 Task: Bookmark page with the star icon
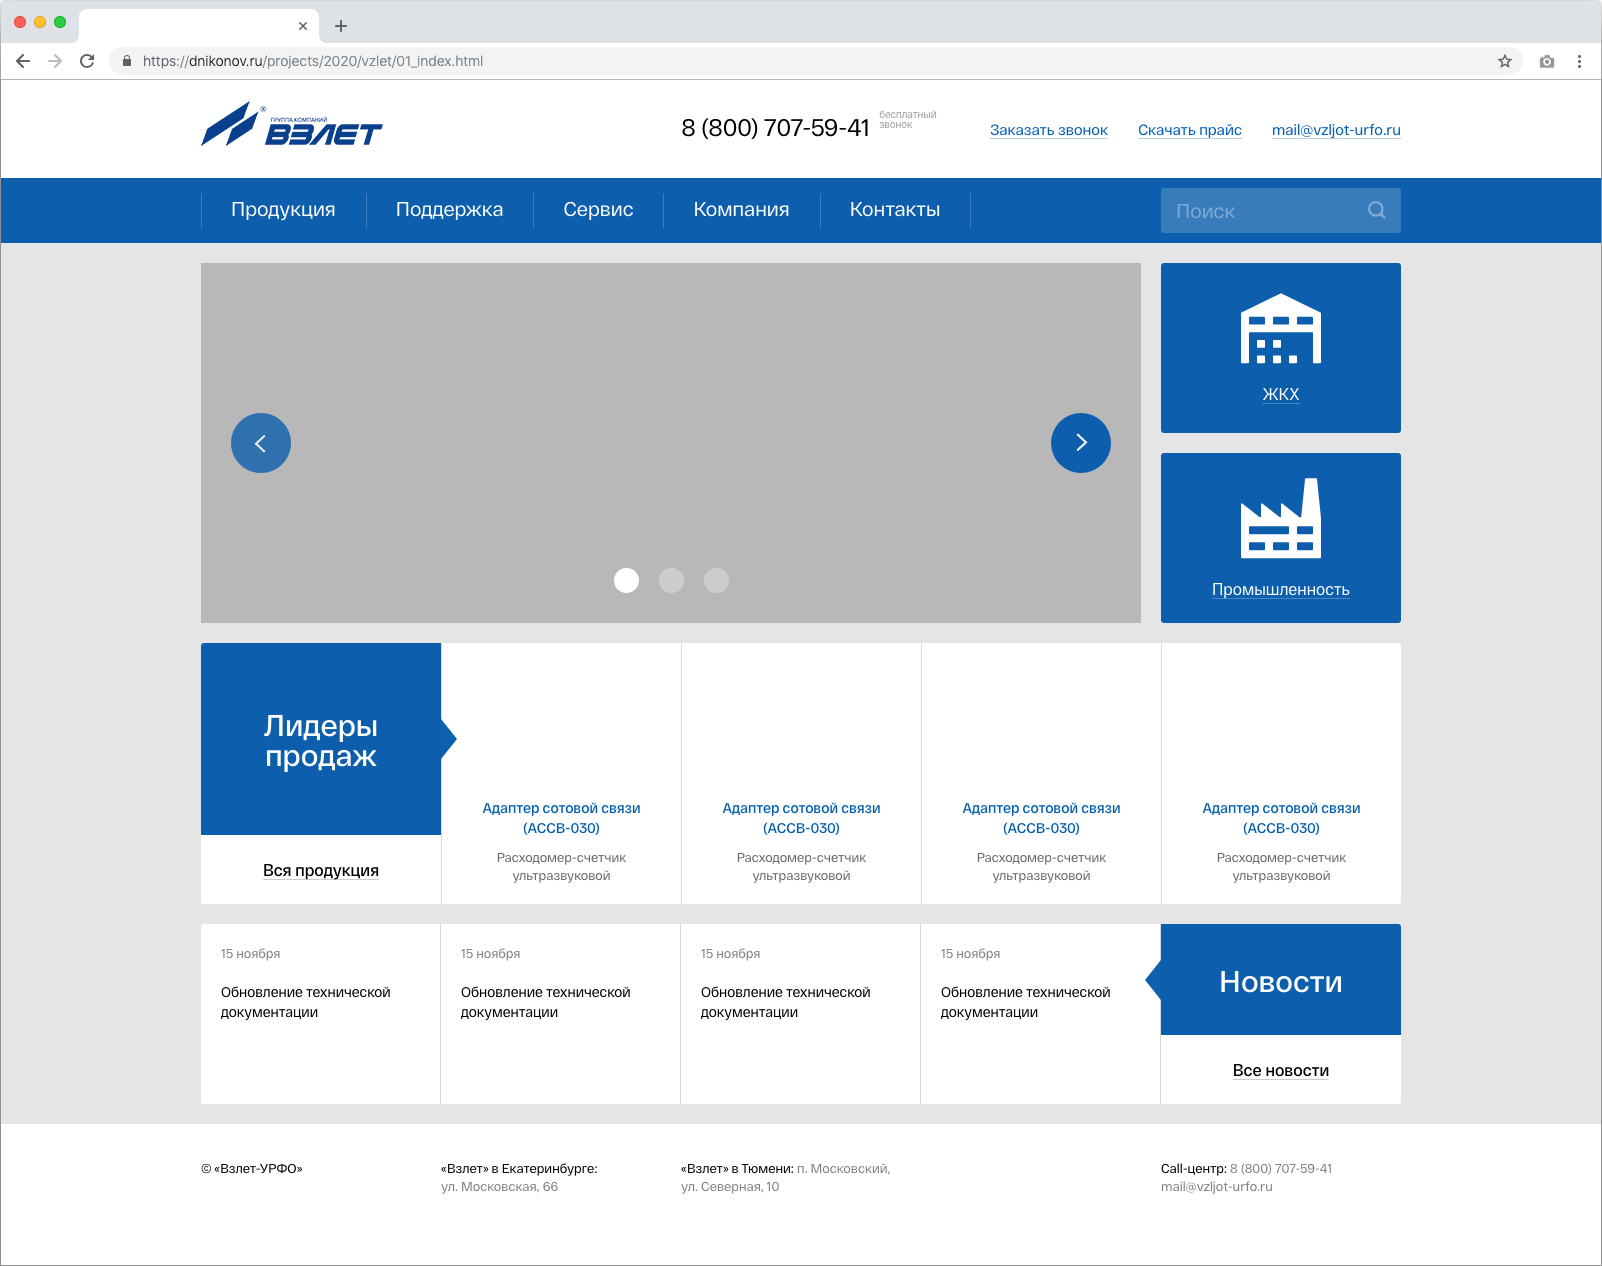(x=1504, y=61)
